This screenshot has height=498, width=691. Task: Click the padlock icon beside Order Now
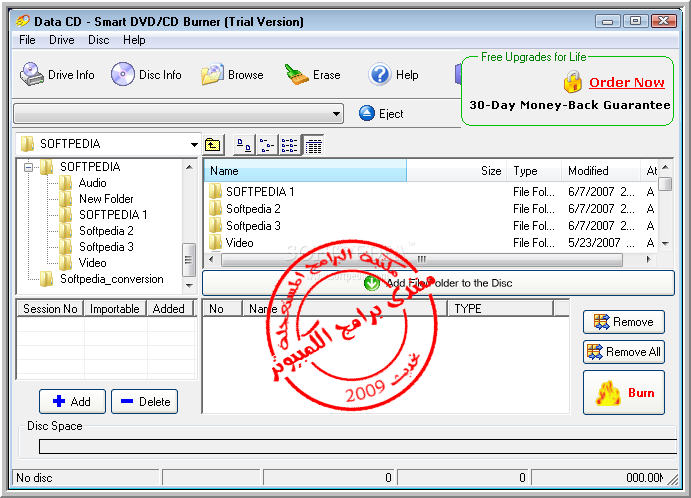pyautogui.click(x=572, y=82)
